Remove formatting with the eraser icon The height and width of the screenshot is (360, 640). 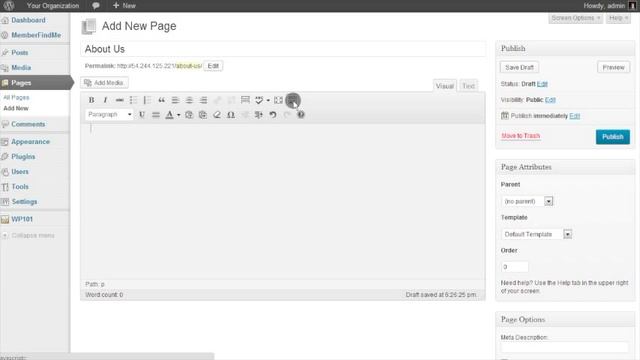217,115
